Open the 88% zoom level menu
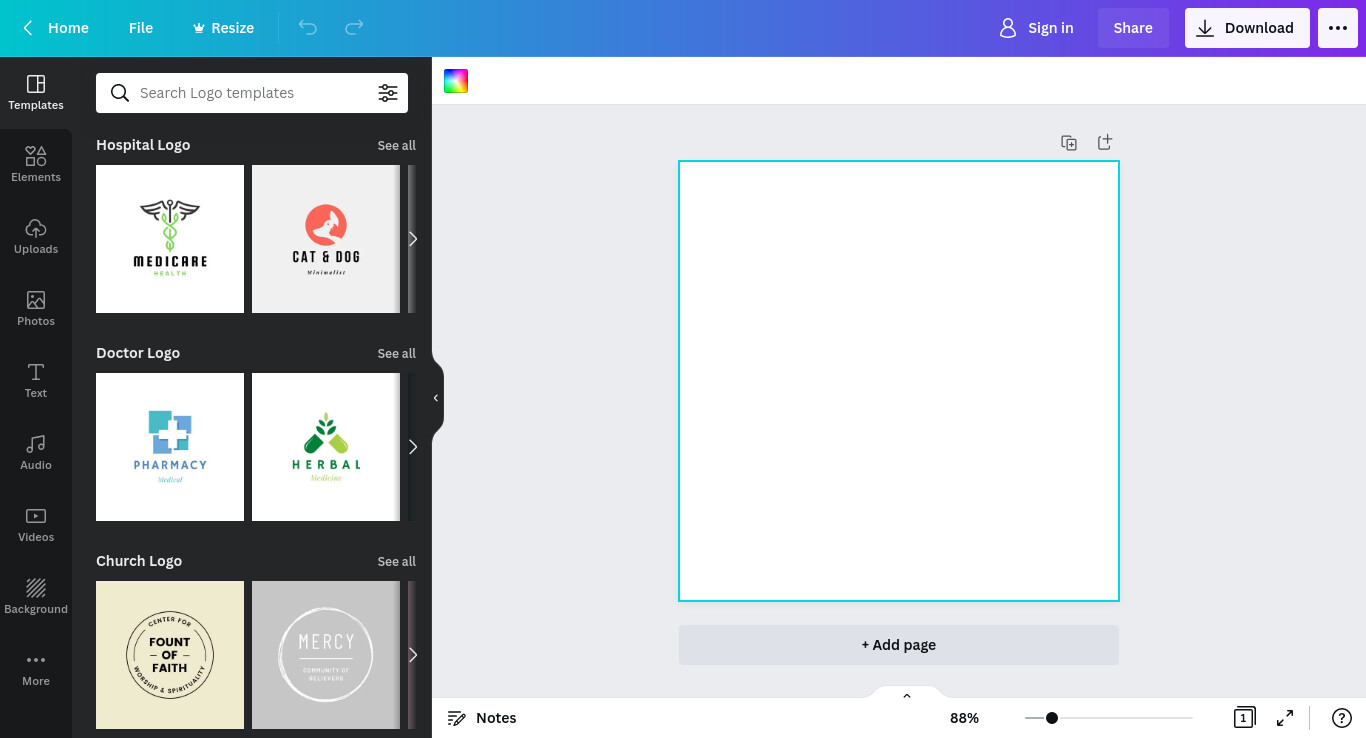Viewport: 1366px width, 738px height. click(964, 718)
